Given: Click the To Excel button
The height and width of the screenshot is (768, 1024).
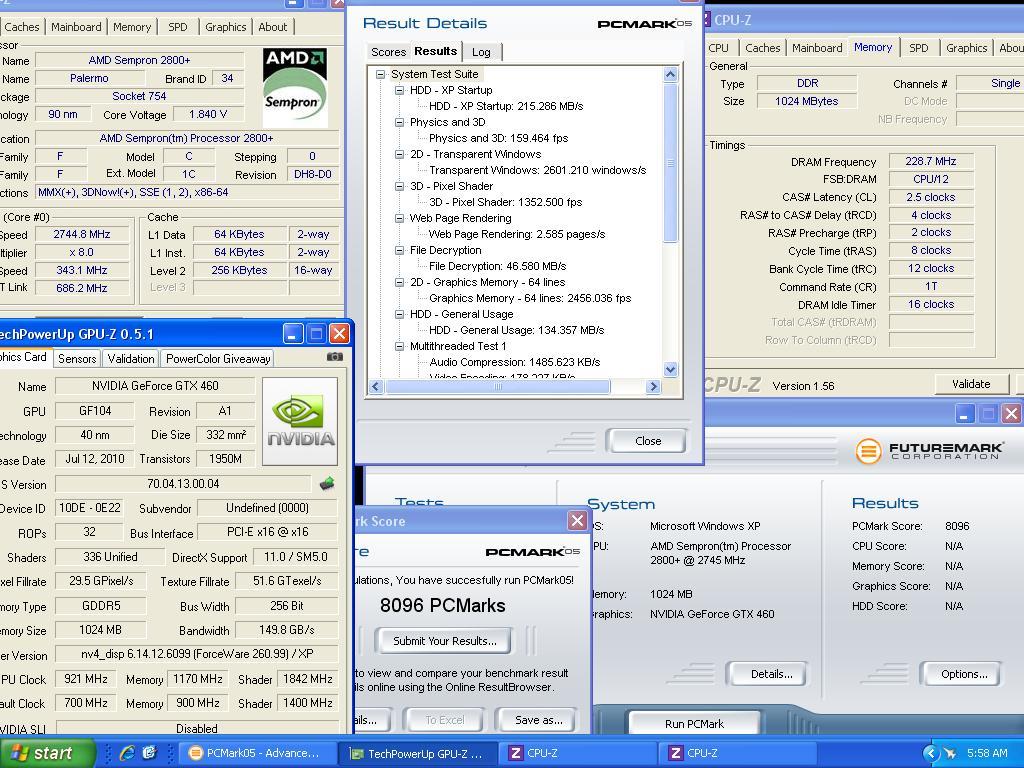Looking at the screenshot, I should (445, 720).
